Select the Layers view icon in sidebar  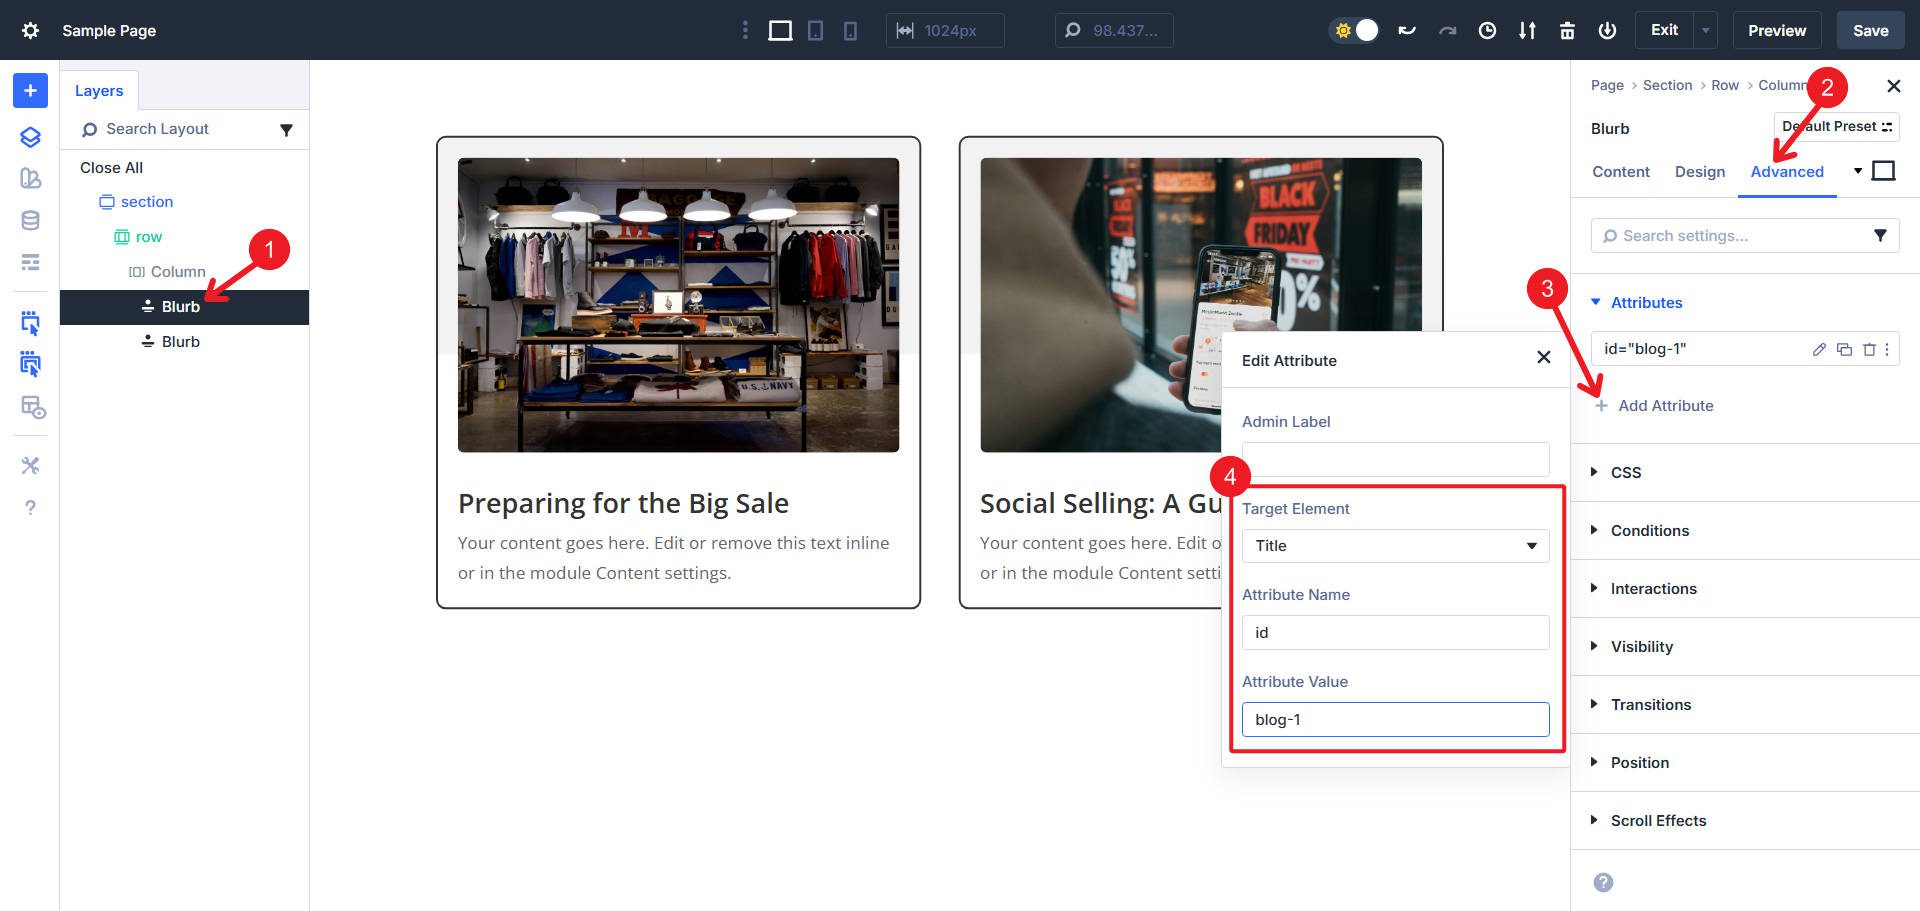click(29, 137)
